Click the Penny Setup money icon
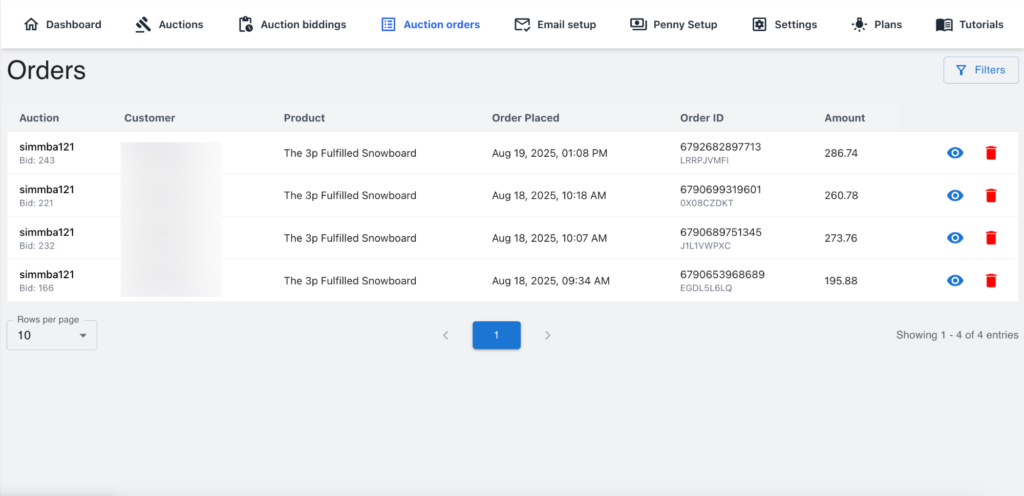This screenshot has width=1024, height=496. point(638,24)
